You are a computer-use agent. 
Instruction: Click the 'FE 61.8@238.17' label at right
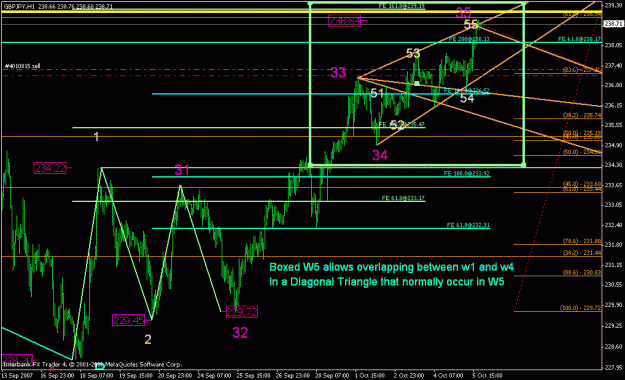point(580,39)
